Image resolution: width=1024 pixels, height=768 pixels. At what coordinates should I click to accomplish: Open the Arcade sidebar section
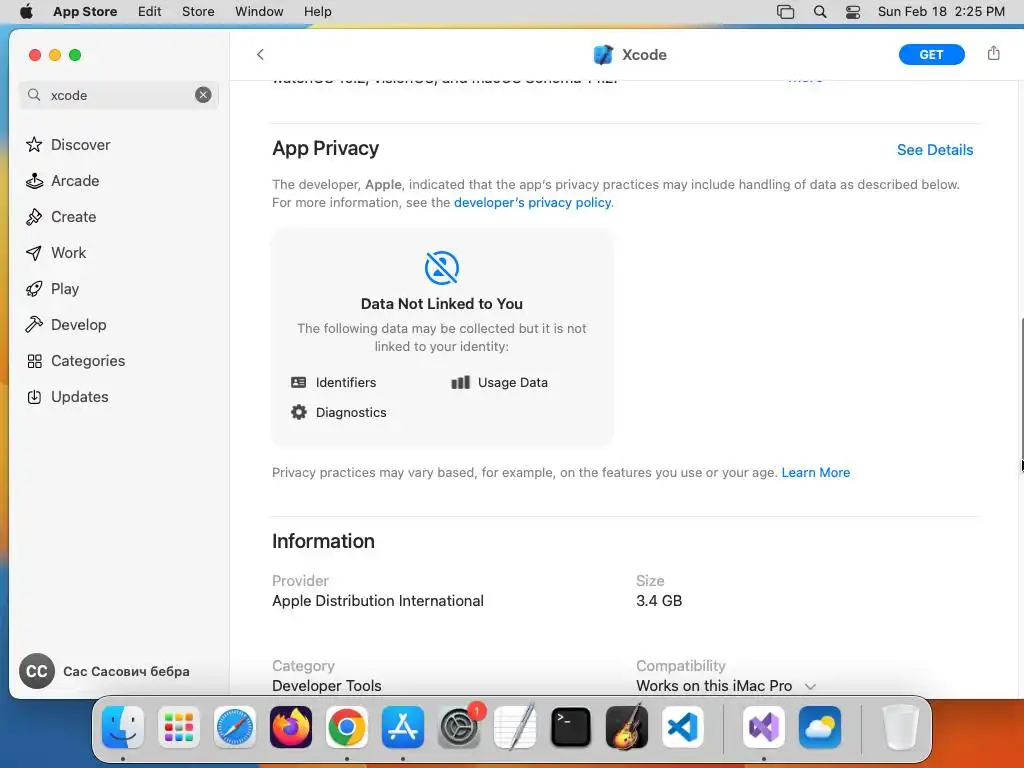coord(63,181)
